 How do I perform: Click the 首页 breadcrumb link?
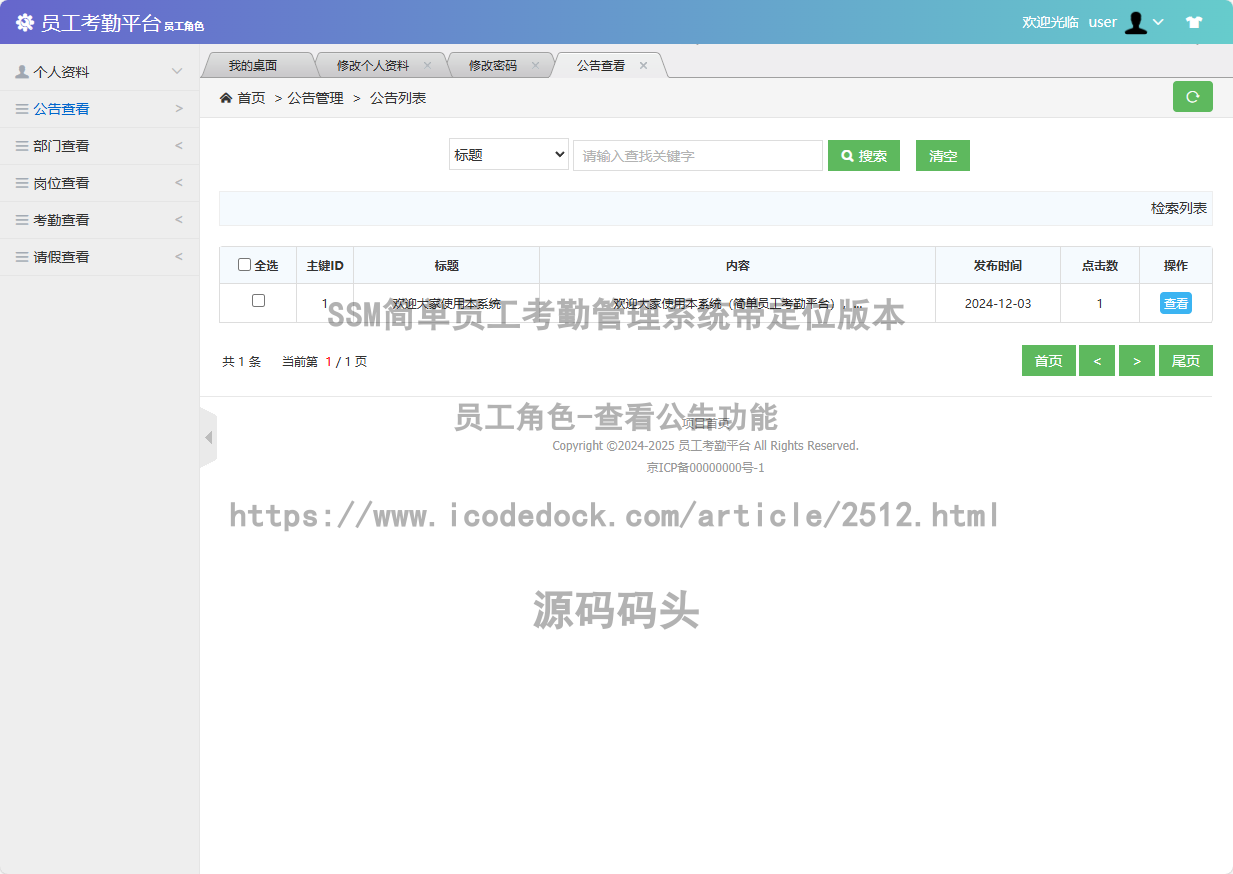[251, 98]
